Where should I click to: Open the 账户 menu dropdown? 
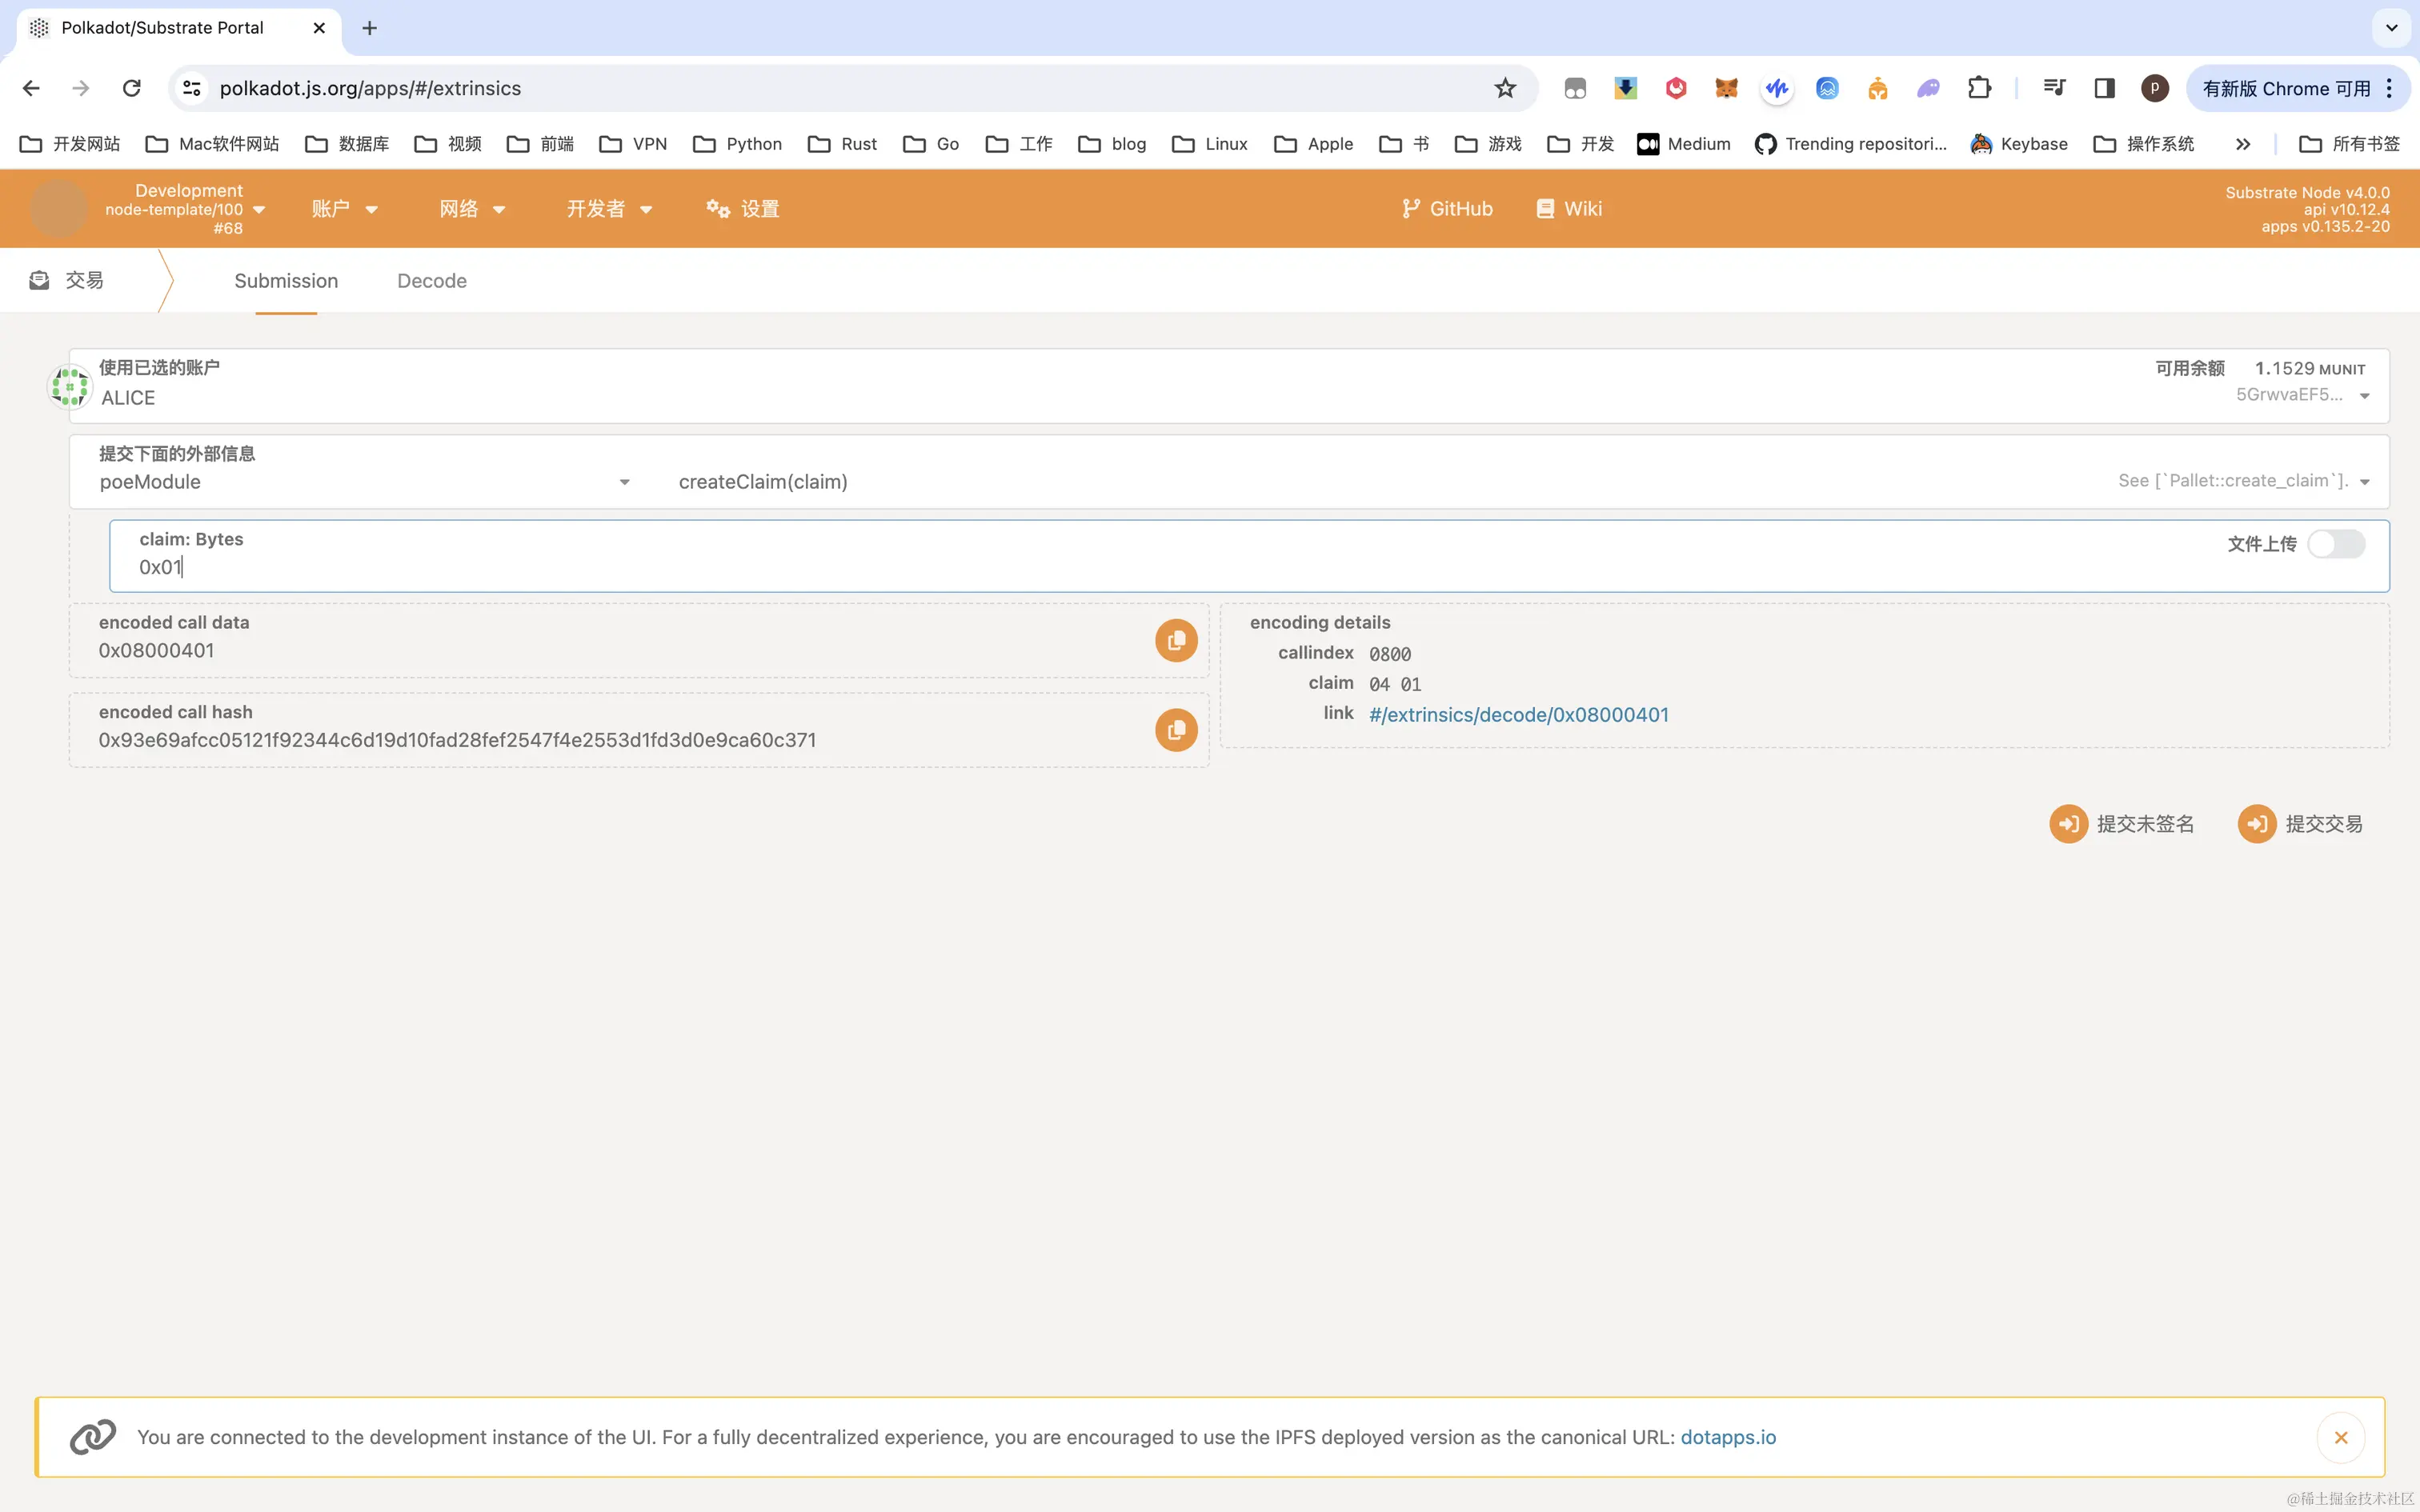click(344, 209)
